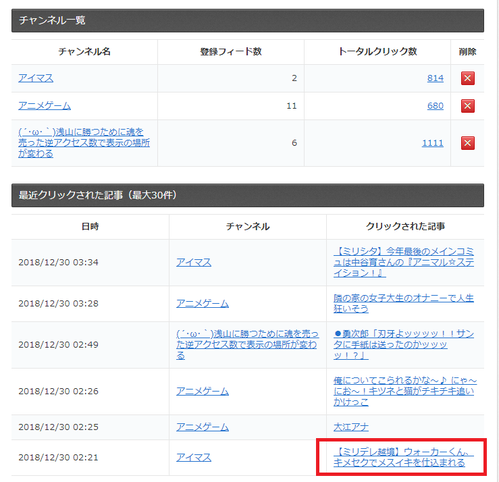Open アニメゲーム channel in 02:25 row
Viewport: 499px width, 482px height.
click(x=202, y=427)
